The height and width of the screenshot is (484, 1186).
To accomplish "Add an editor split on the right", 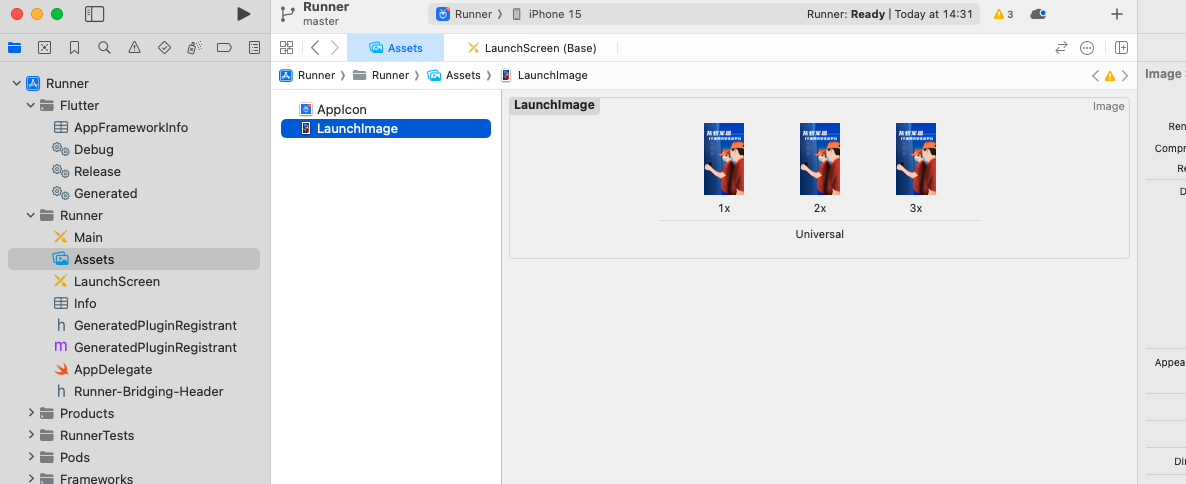I will point(1122,48).
